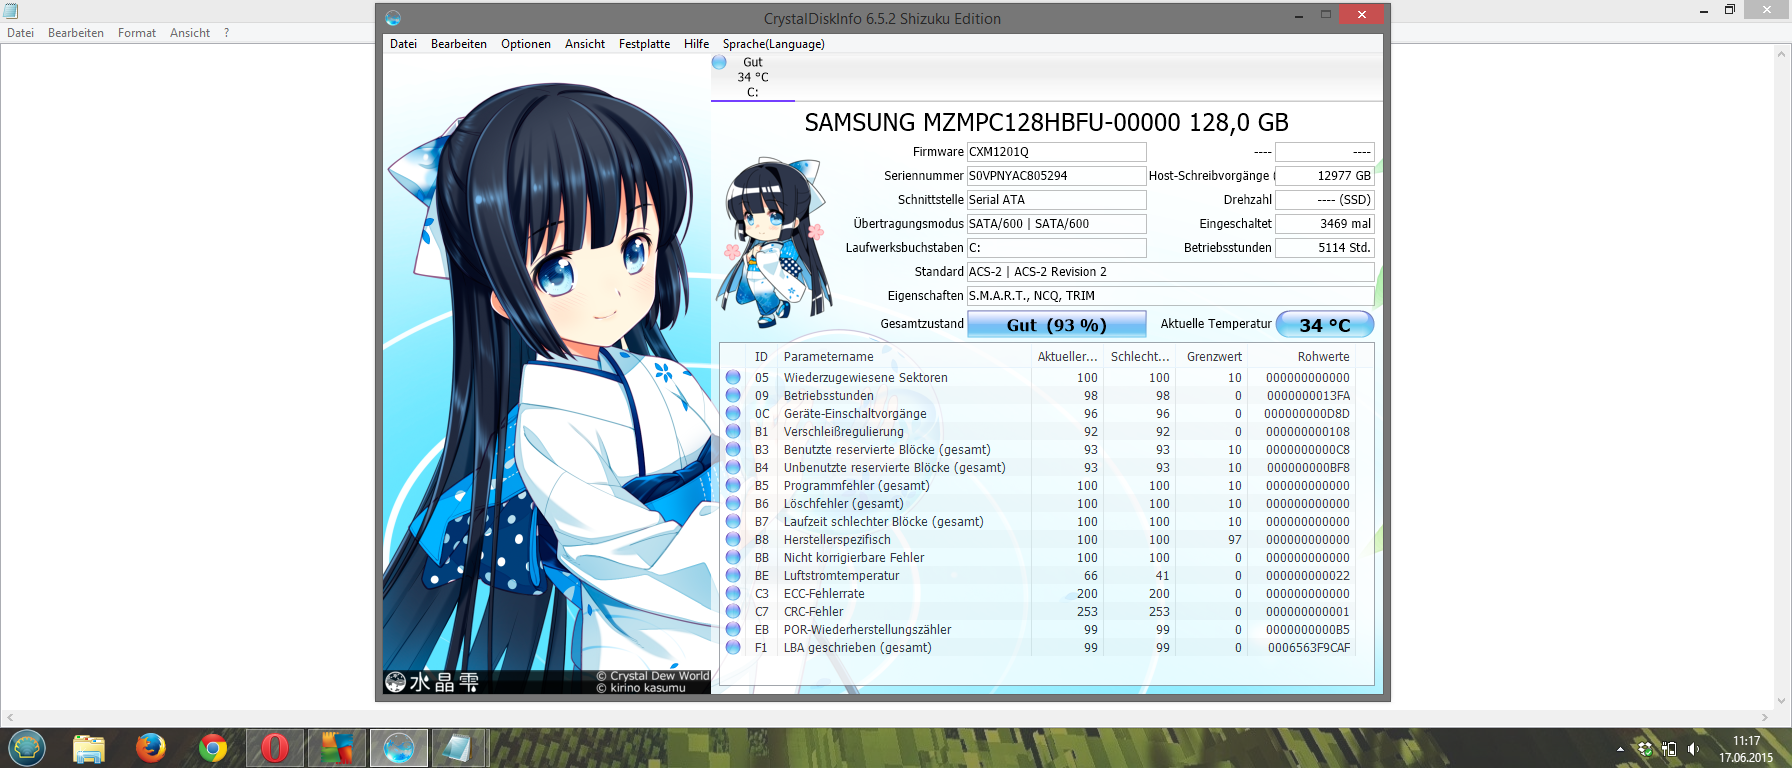Click status icon for Laufzeit schlechter Blöcke row
The image size is (1792, 768).
click(733, 521)
